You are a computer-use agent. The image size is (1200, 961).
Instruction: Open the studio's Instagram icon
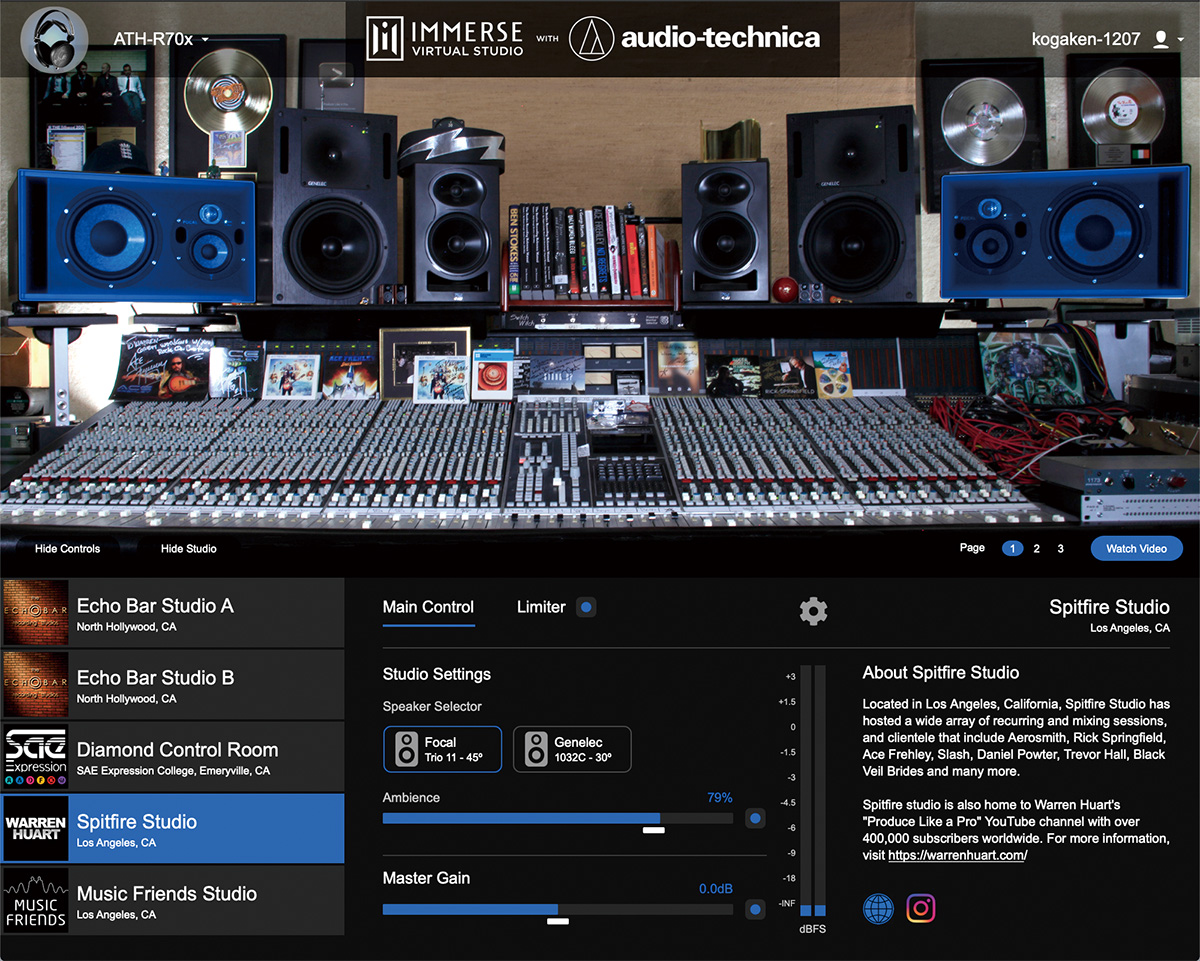(921, 909)
